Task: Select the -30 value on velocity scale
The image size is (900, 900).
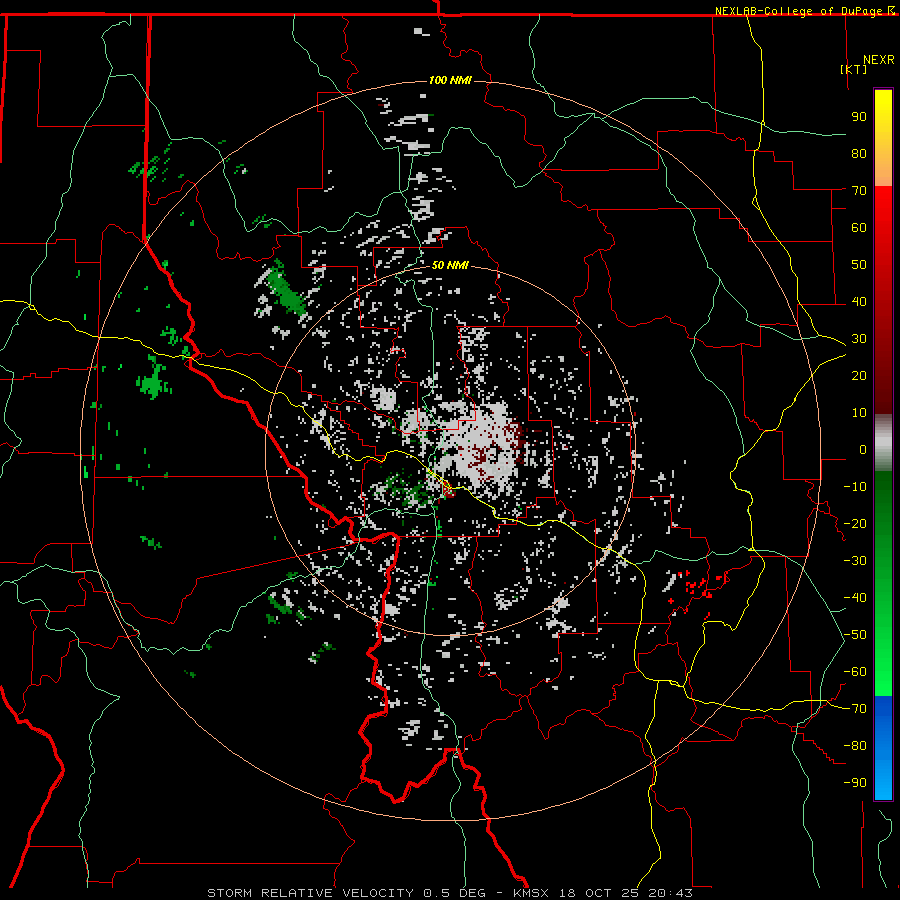Action: (855, 561)
